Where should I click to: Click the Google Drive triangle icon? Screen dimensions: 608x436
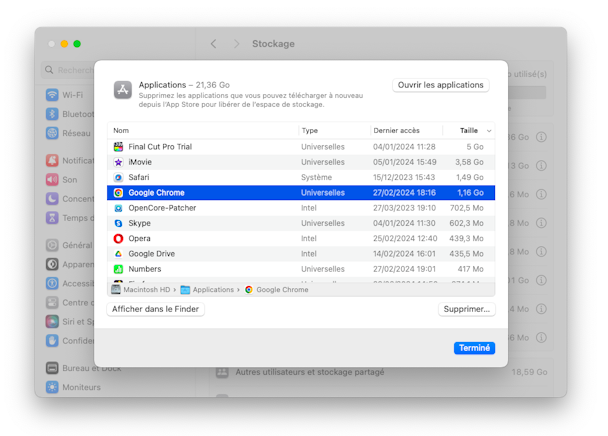[118, 254]
